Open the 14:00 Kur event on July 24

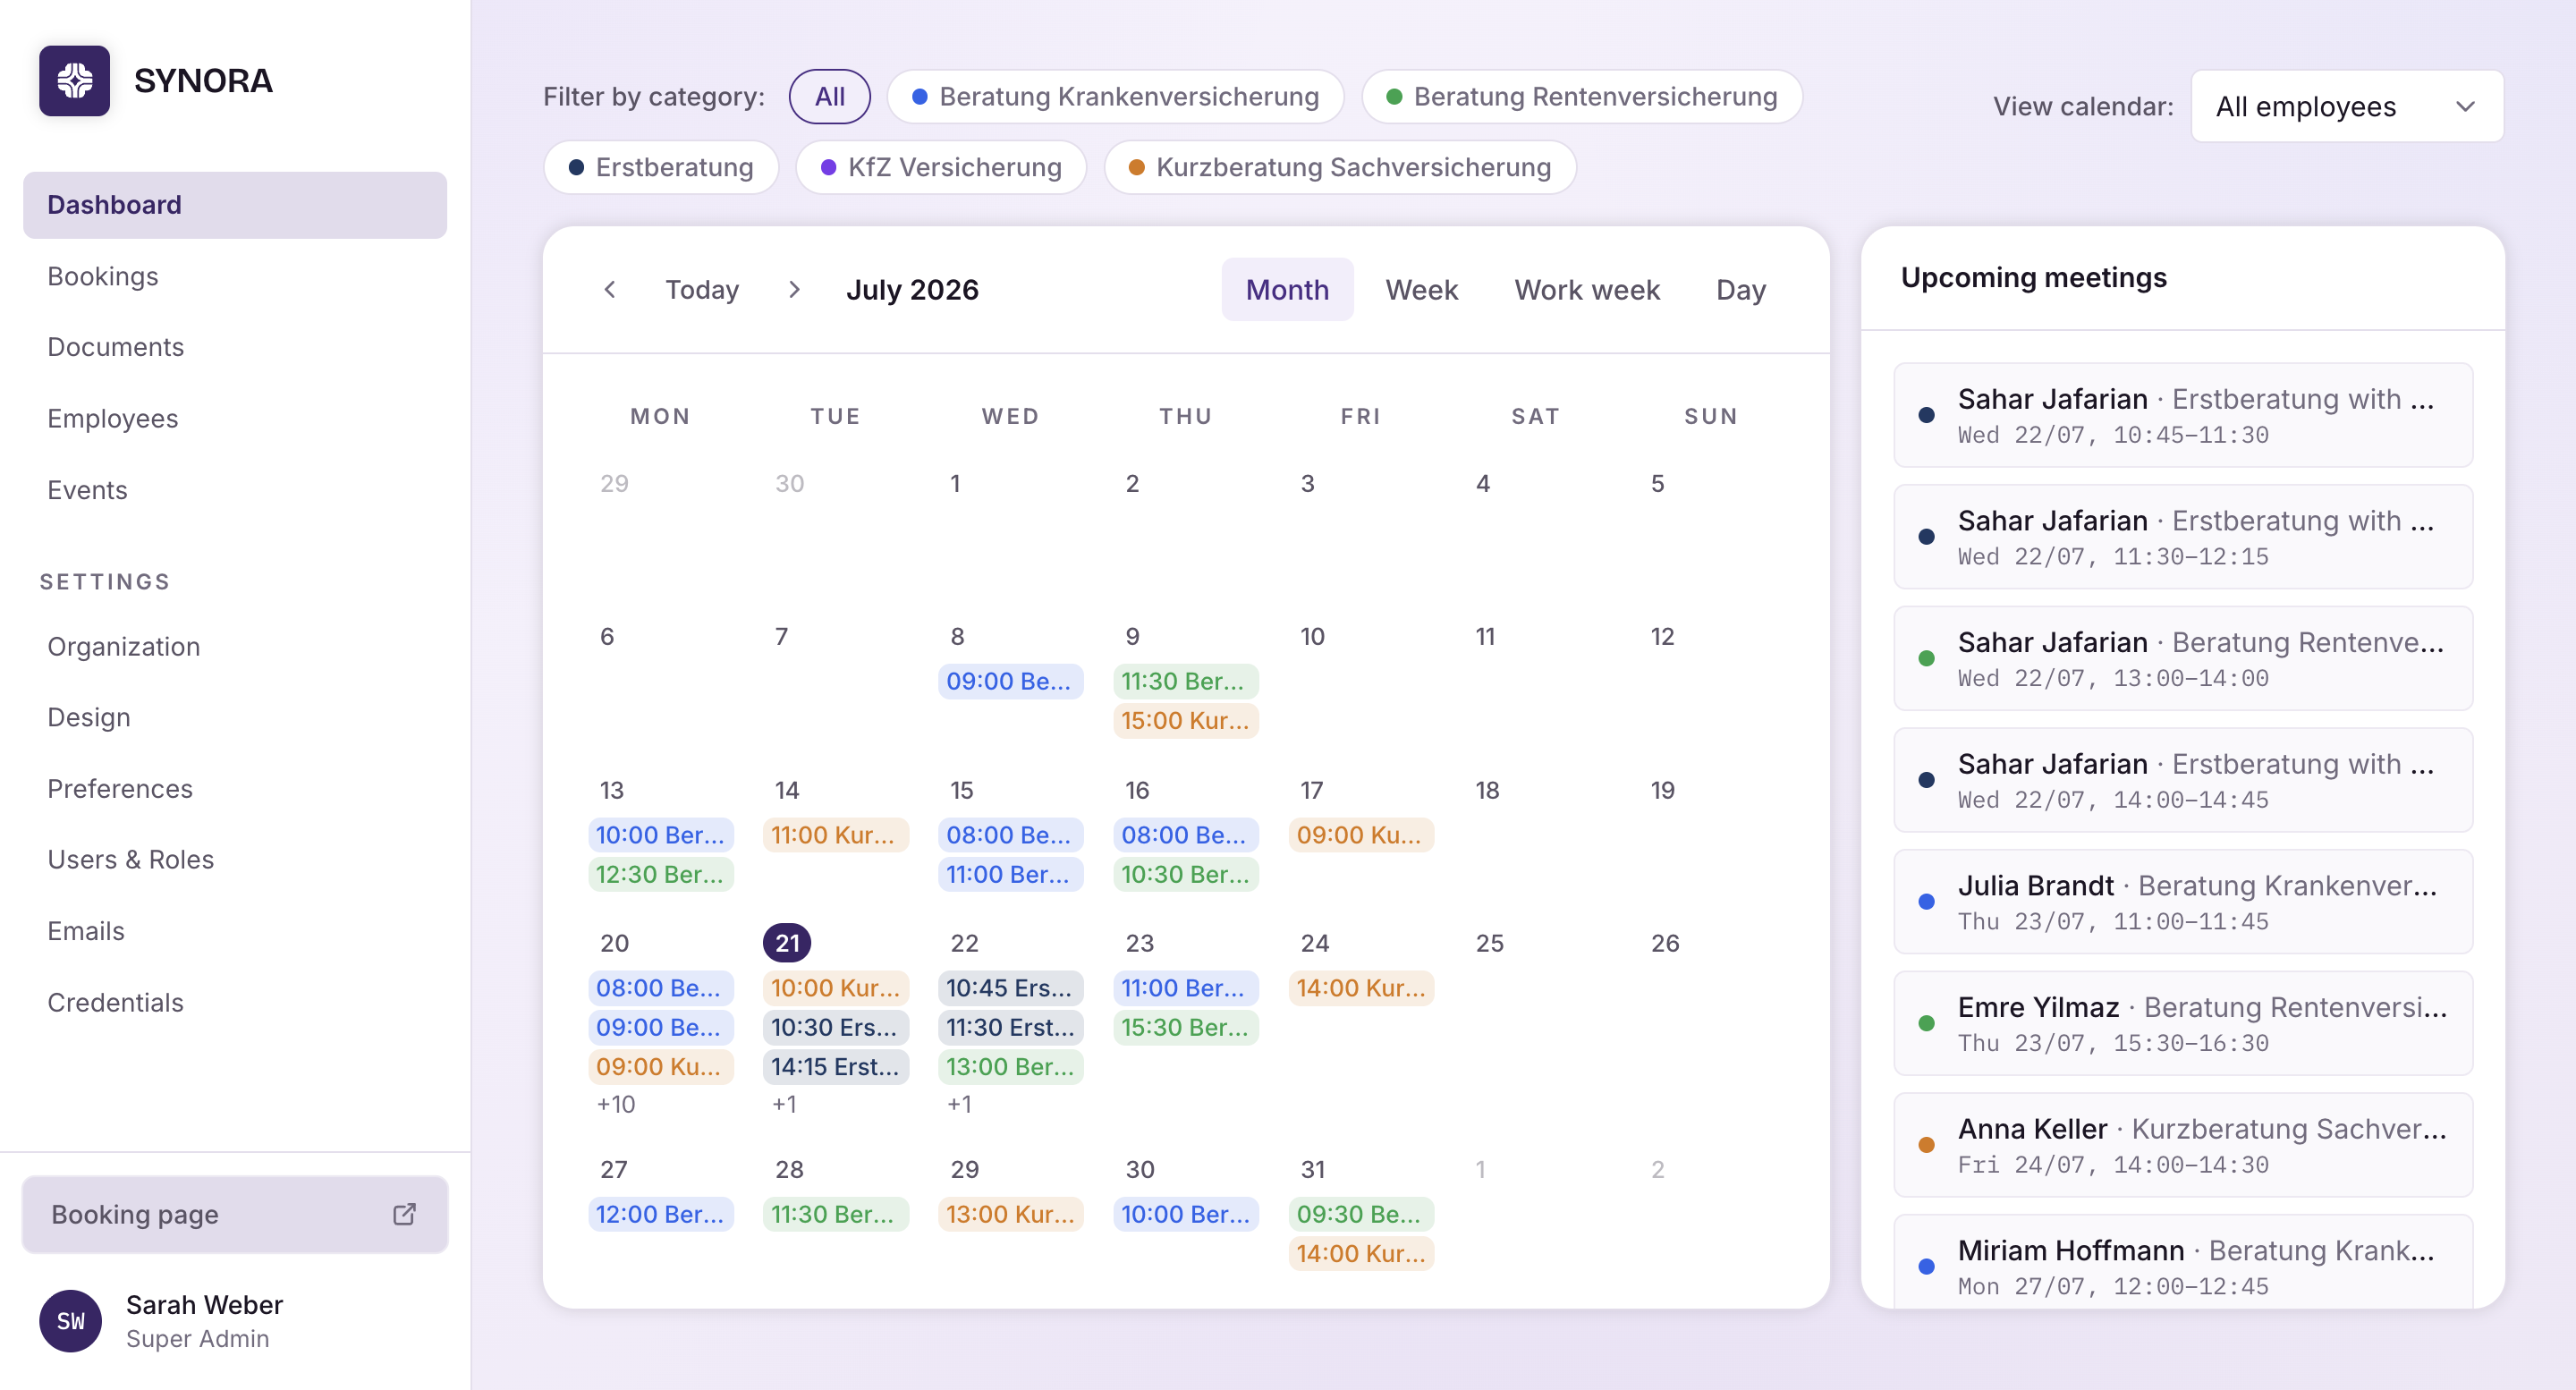(x=1361, y=987)
